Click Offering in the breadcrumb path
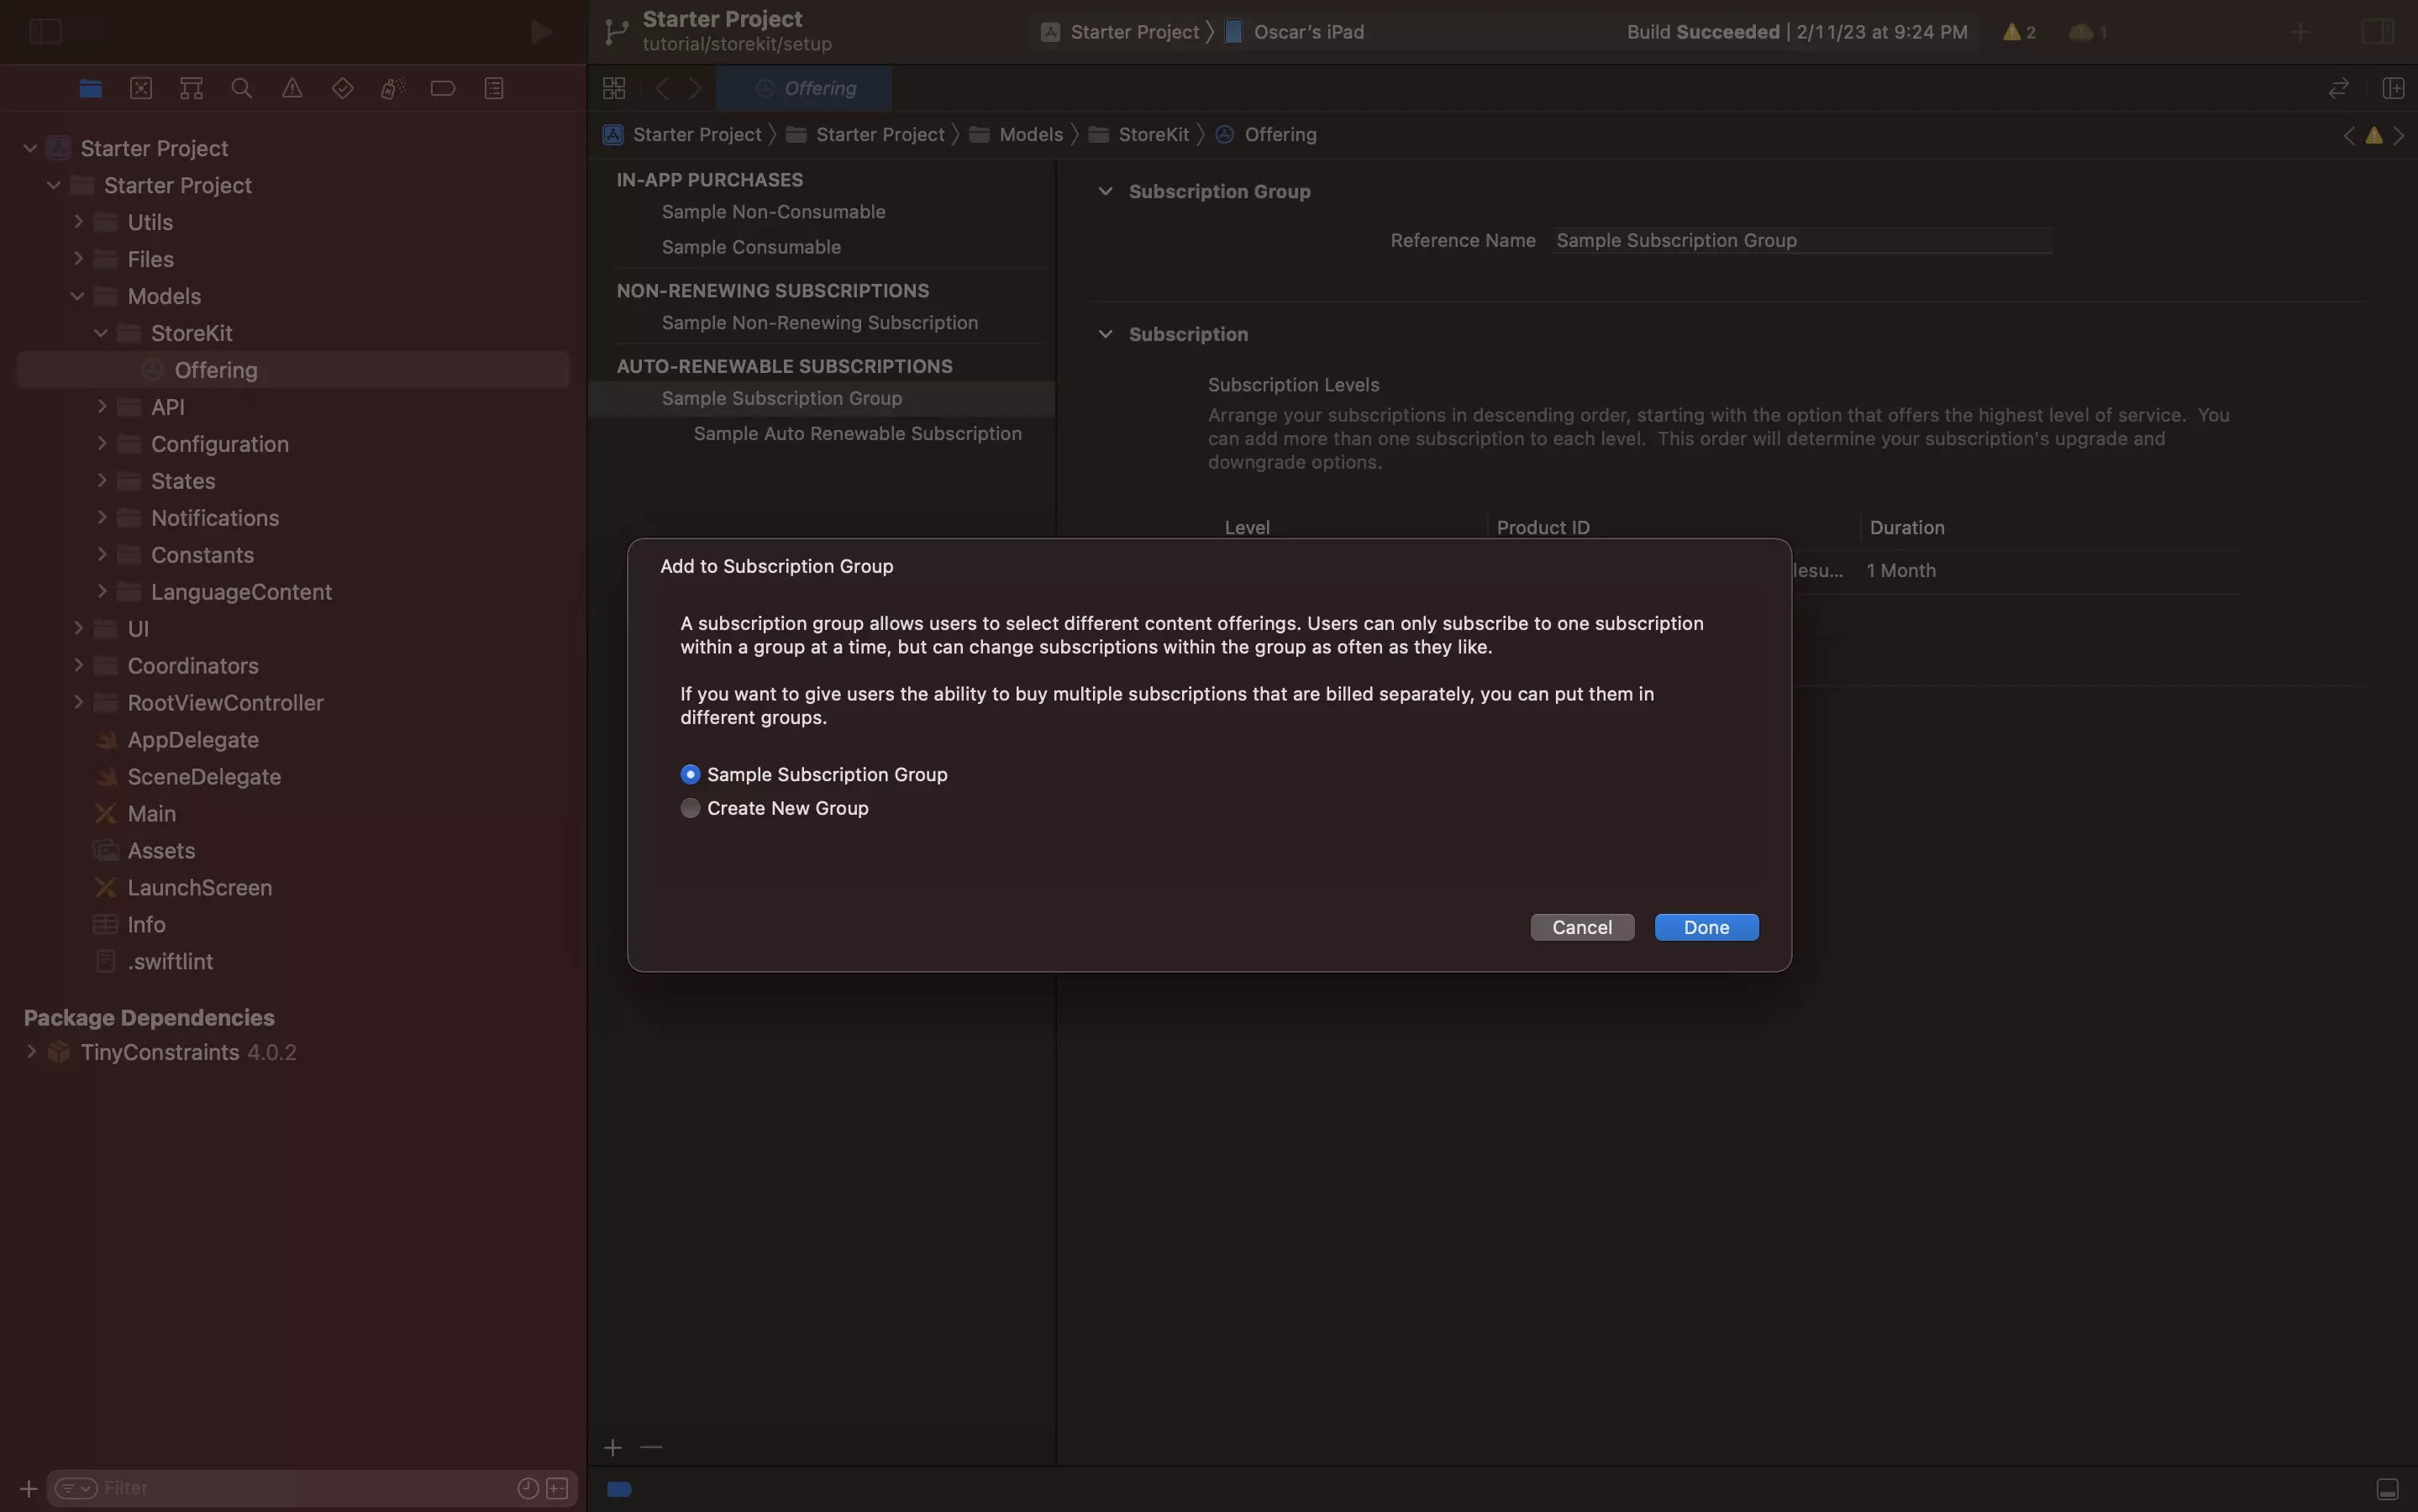Image resolution: width=2418 pixels, height=1512 pixels. pos(1280,134)
